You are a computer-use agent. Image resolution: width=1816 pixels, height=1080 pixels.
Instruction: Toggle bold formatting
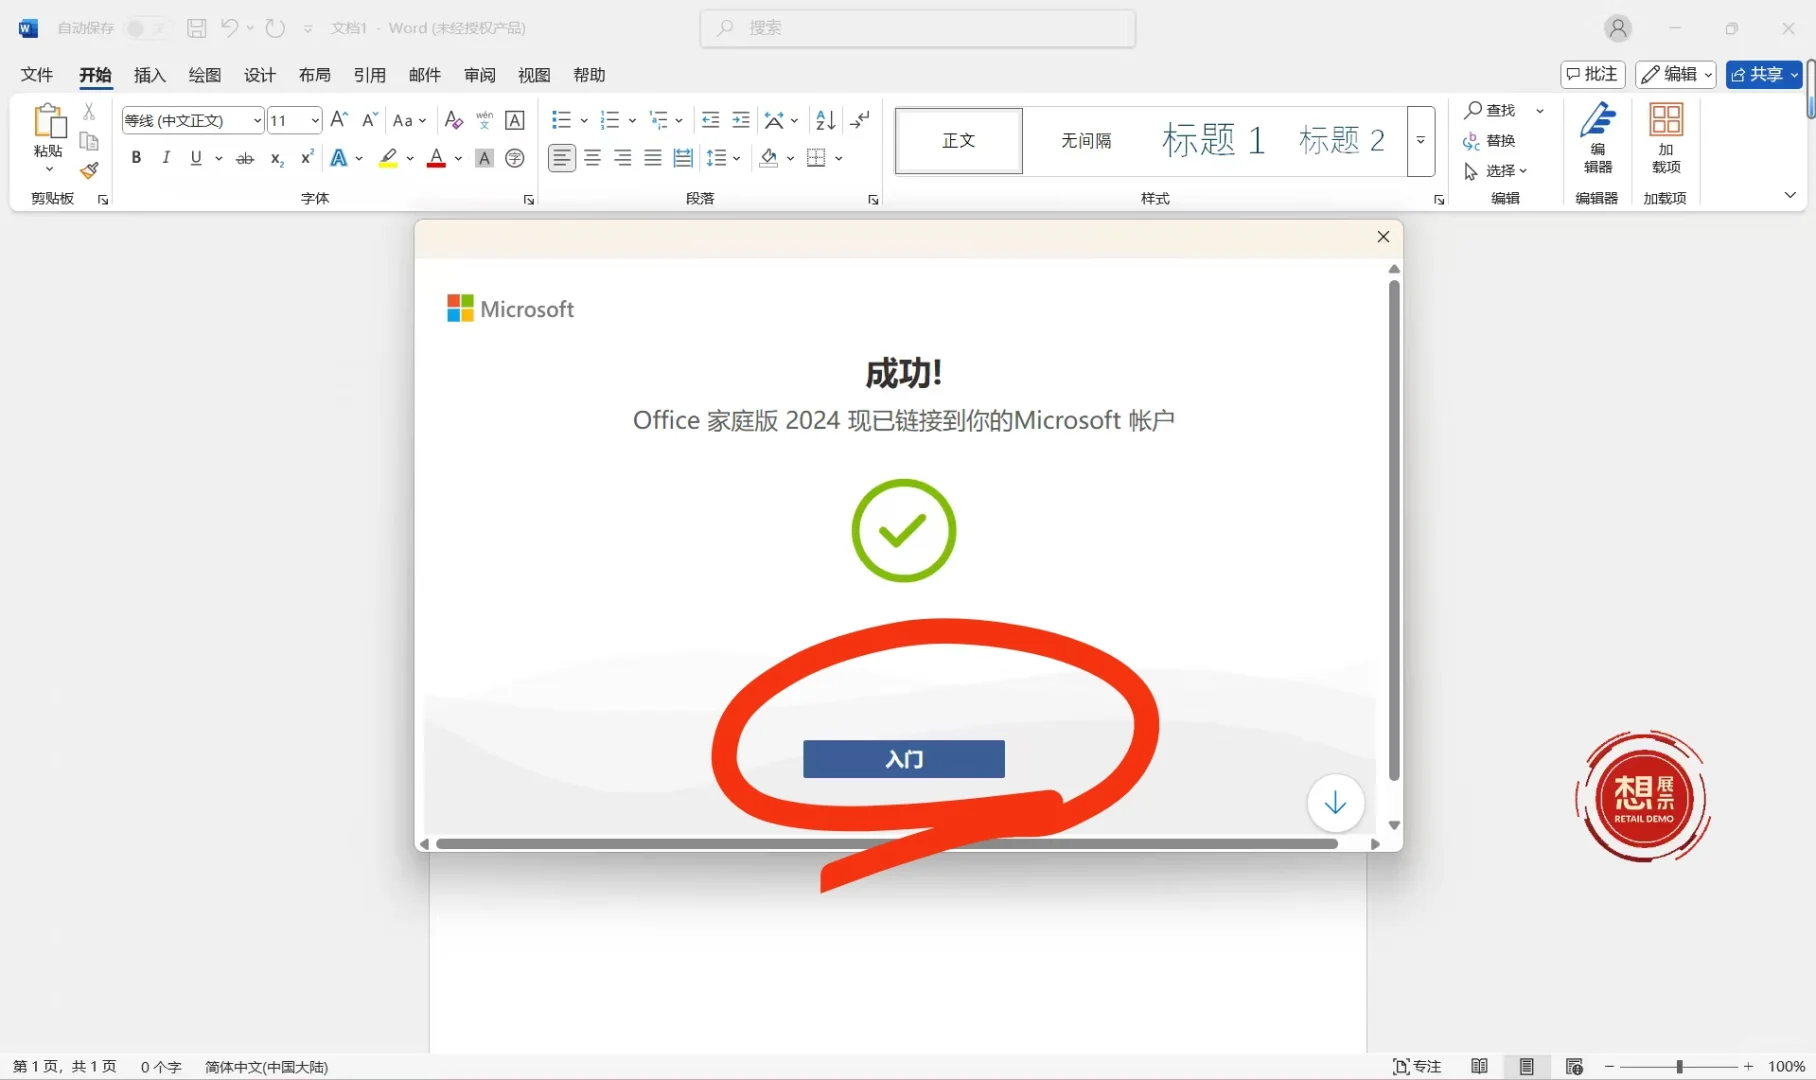click(x=136, y=157)
